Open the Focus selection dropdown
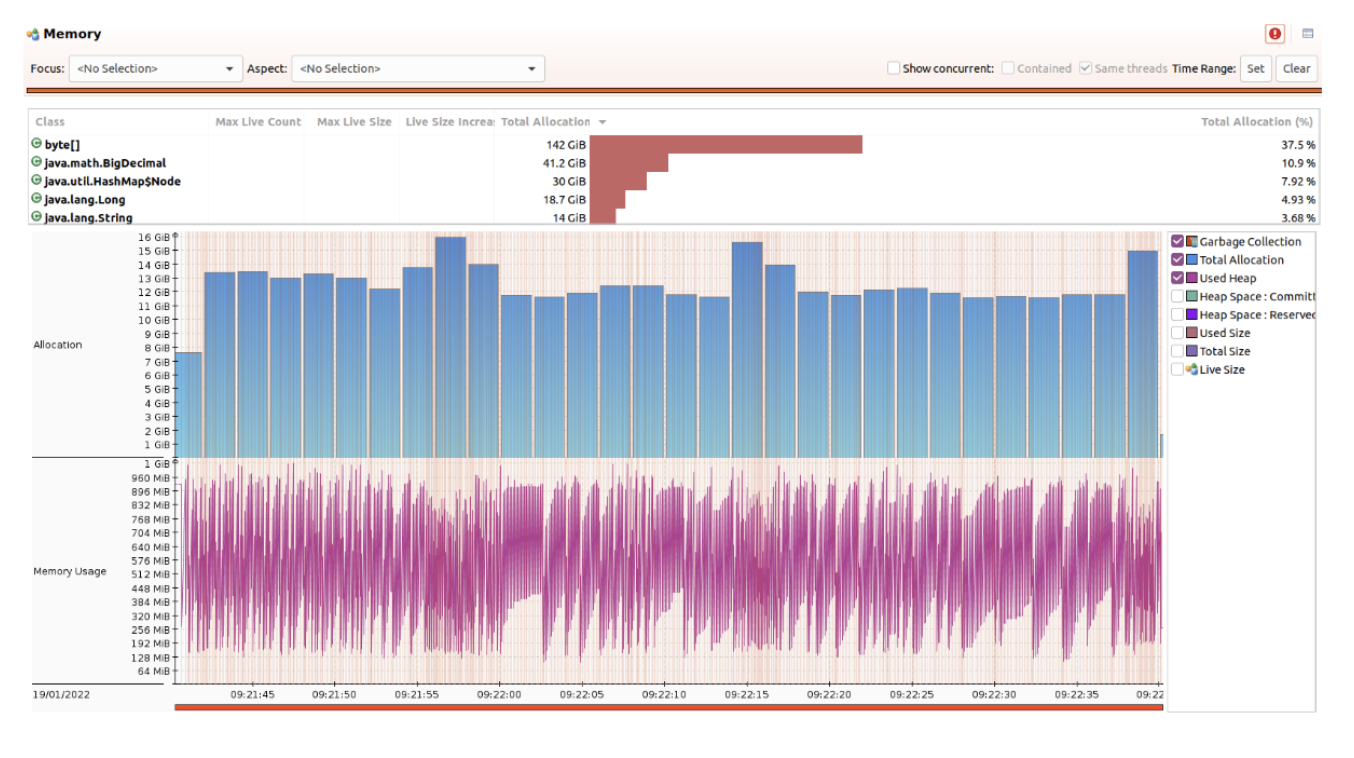The image size is (1354, 758). tap(155, 68)
